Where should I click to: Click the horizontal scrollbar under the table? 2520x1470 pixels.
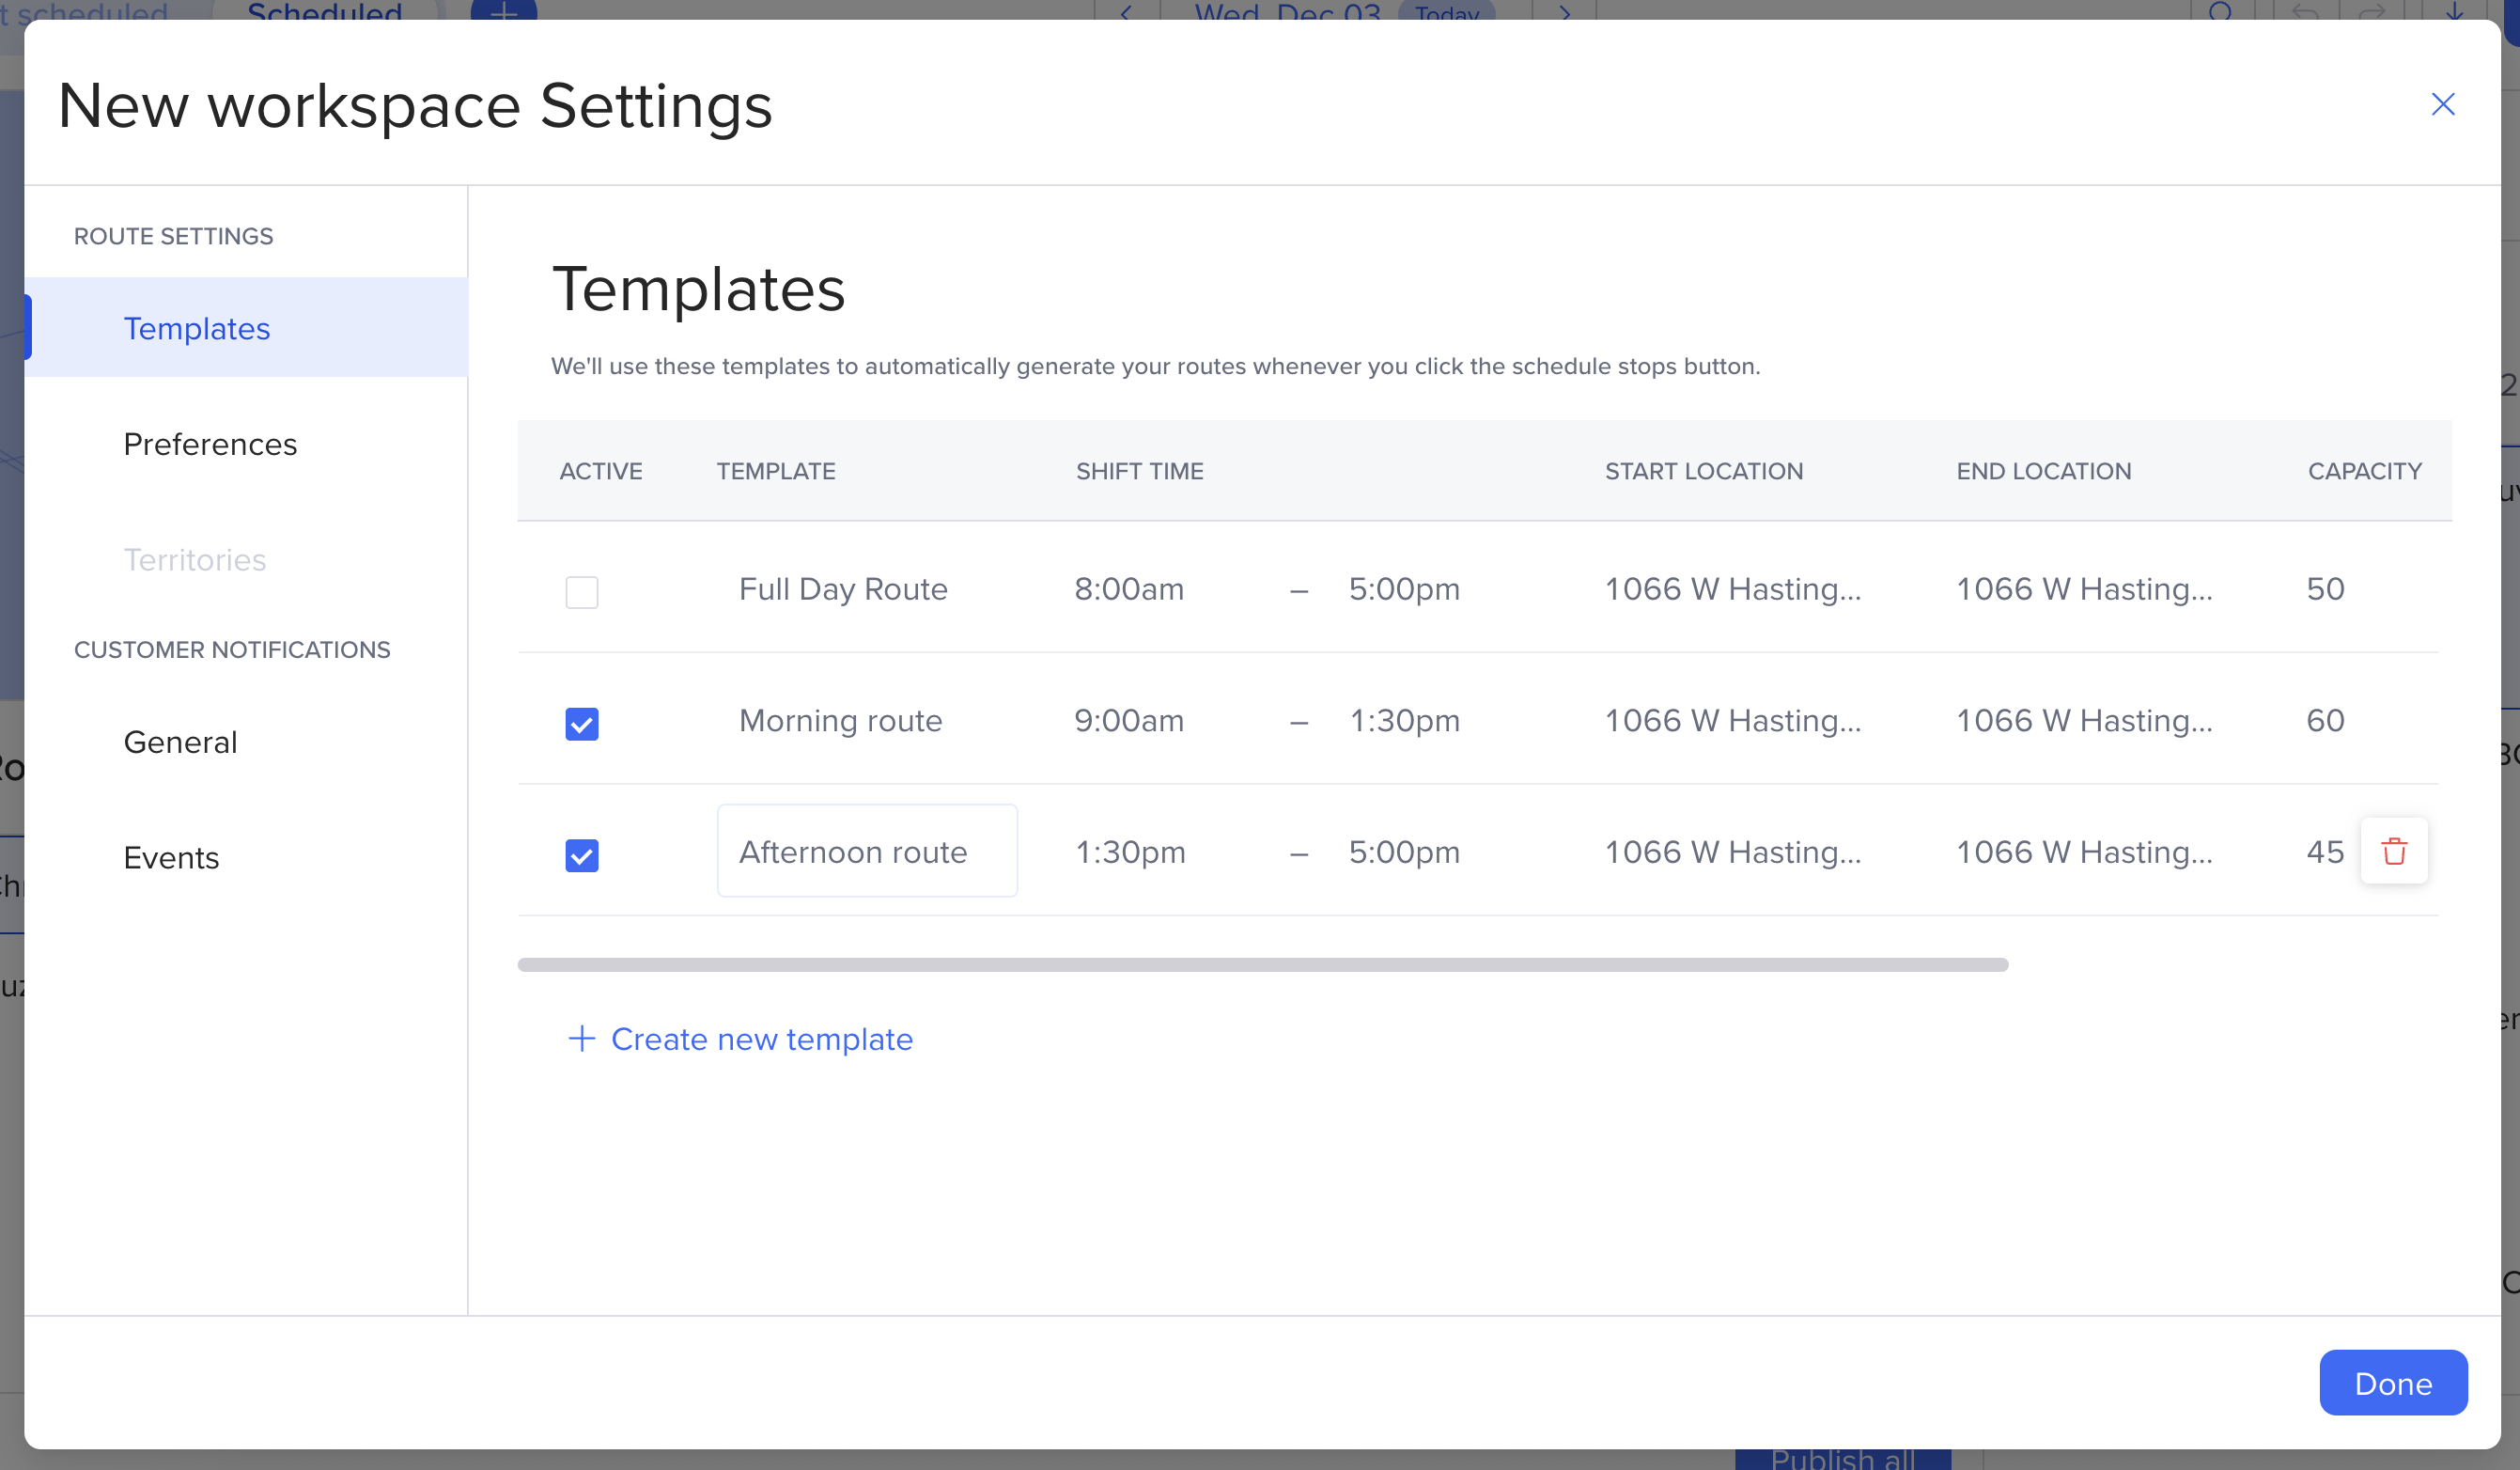click(1261, 964)
